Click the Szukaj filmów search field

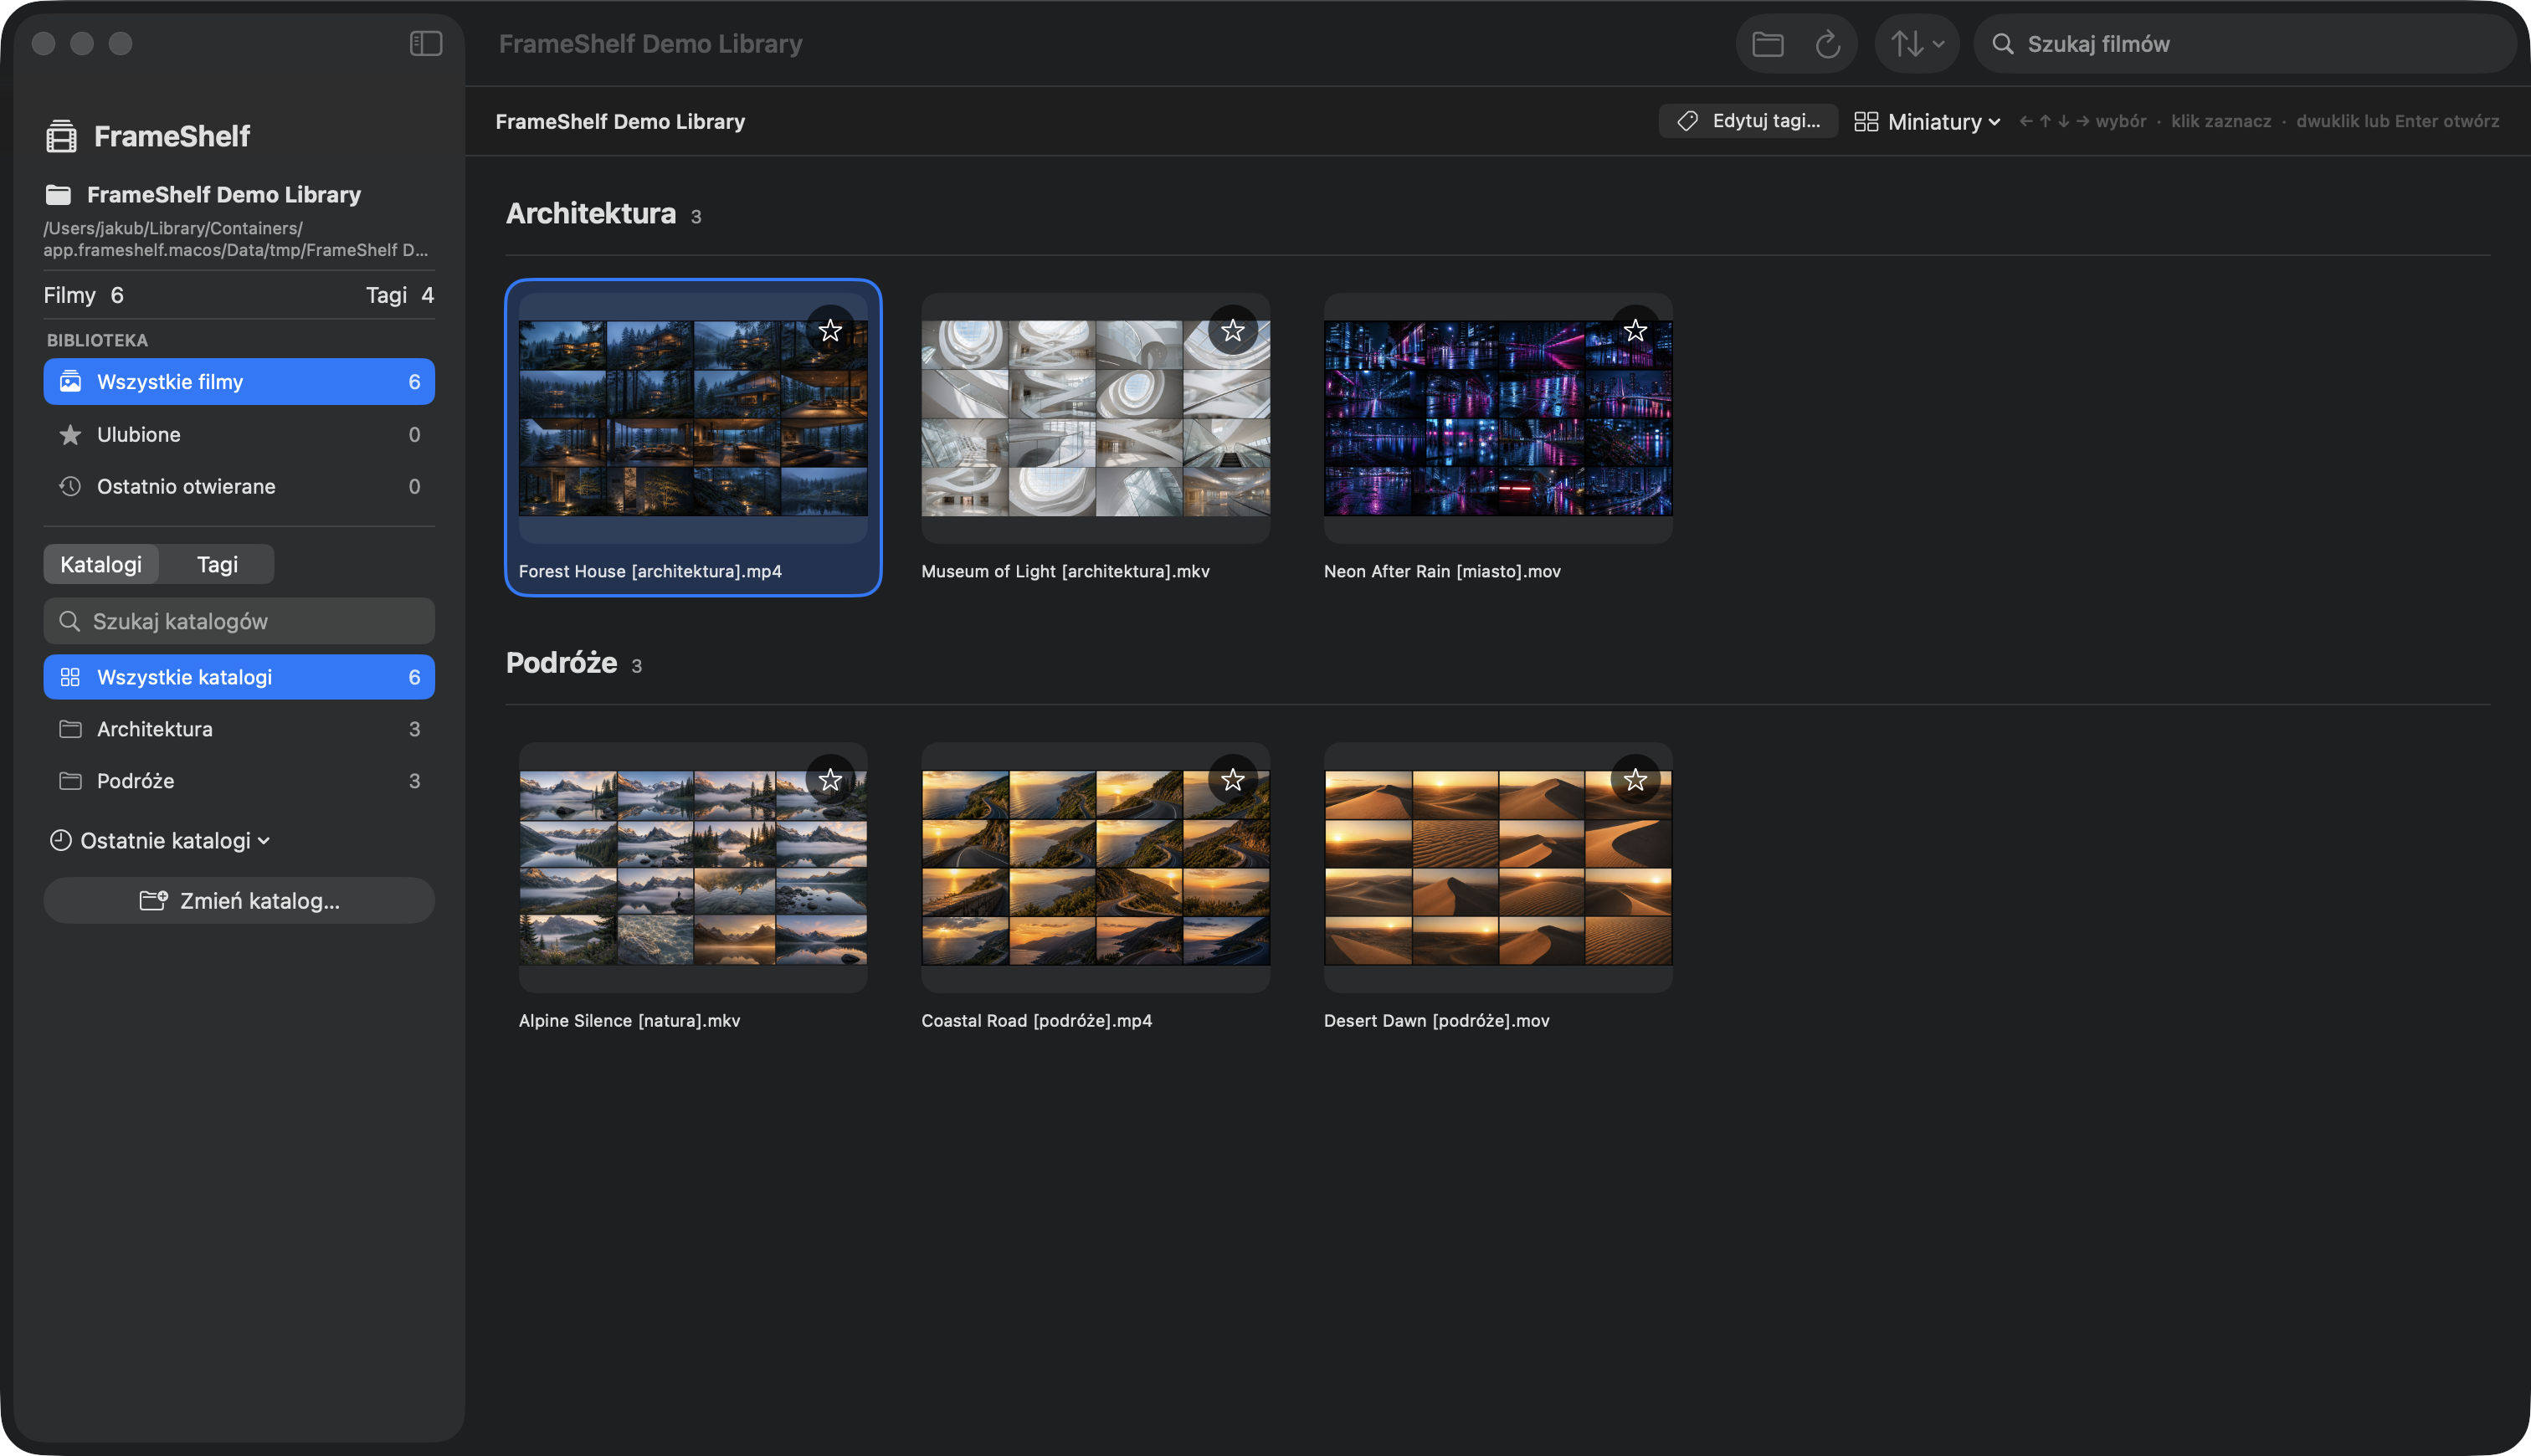point(2244,44)
